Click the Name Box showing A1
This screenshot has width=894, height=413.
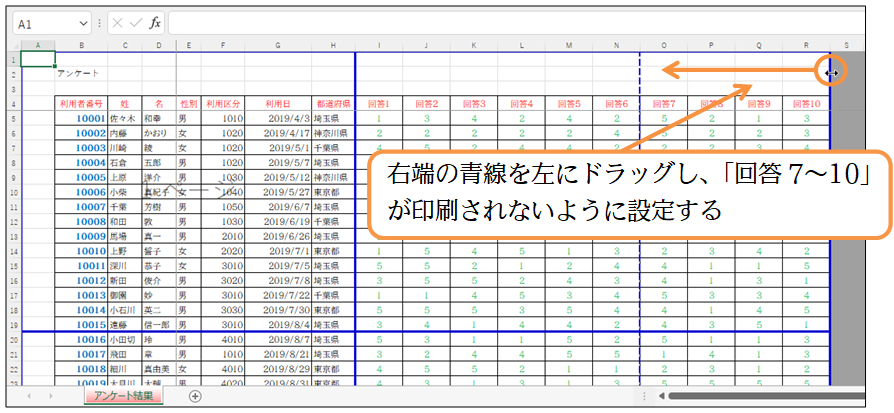point(51,24)
